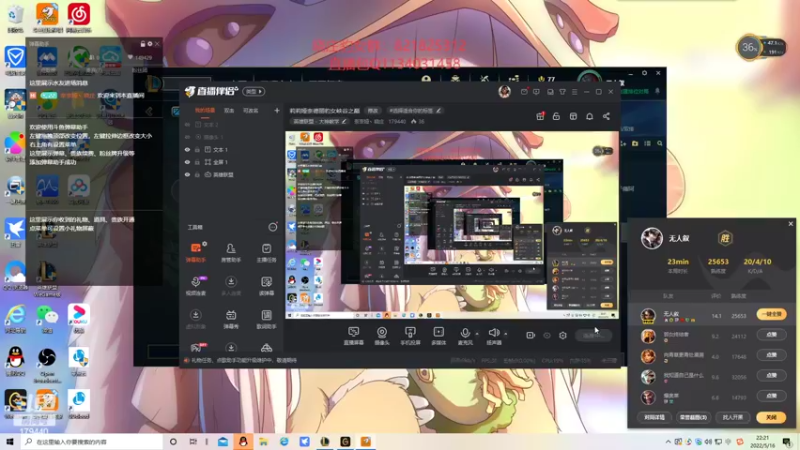This screenshot has width=800, height=450.
Task: Open the 歌词助手 tool icon
Action: tap(266, 319)
